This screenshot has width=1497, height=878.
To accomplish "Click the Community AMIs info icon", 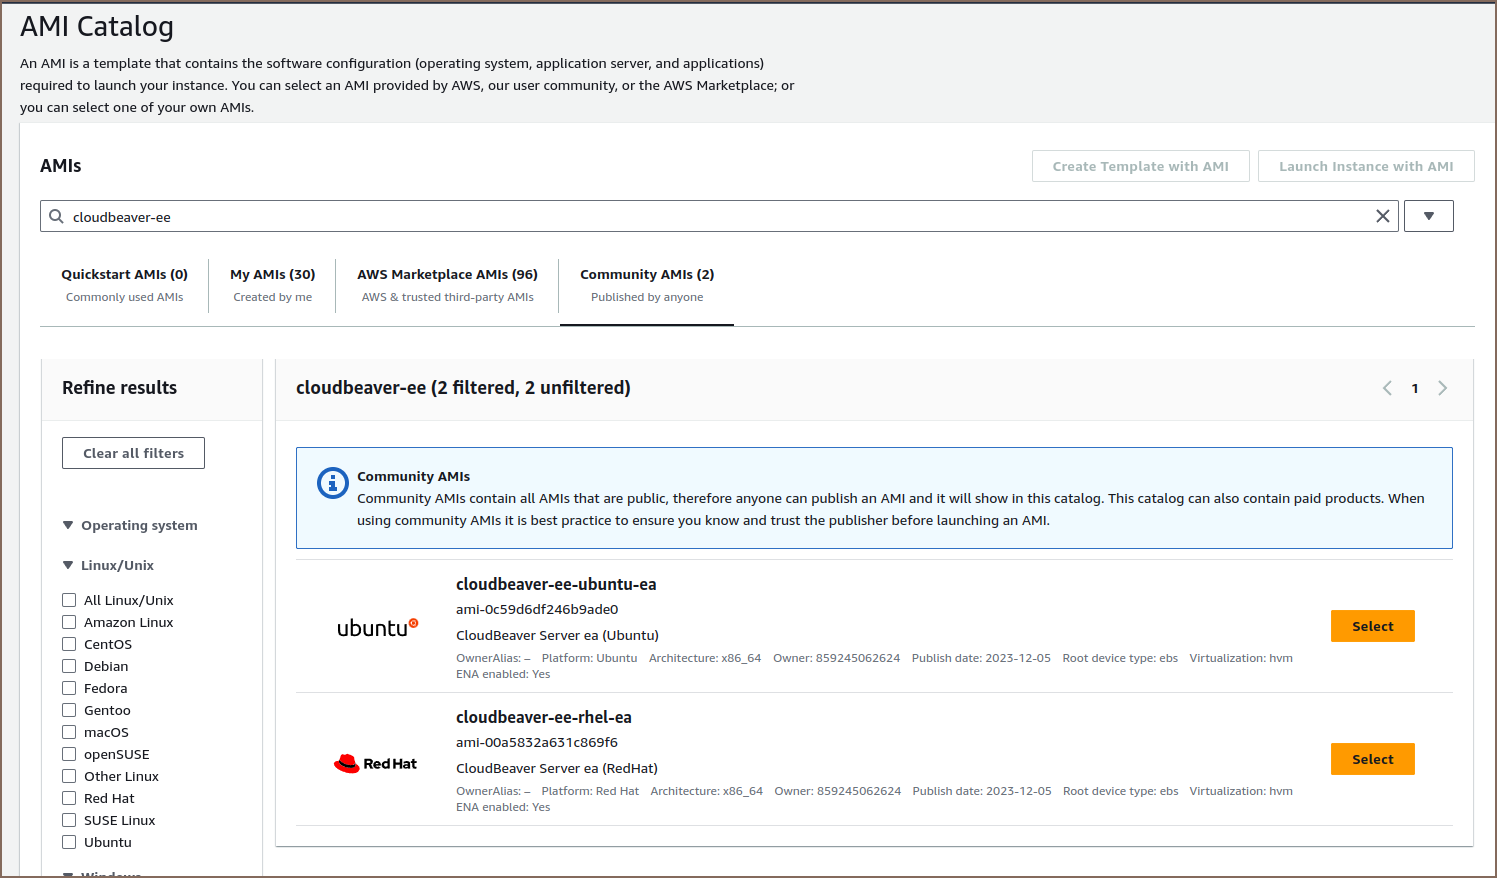I will click(x=332, y=483).
